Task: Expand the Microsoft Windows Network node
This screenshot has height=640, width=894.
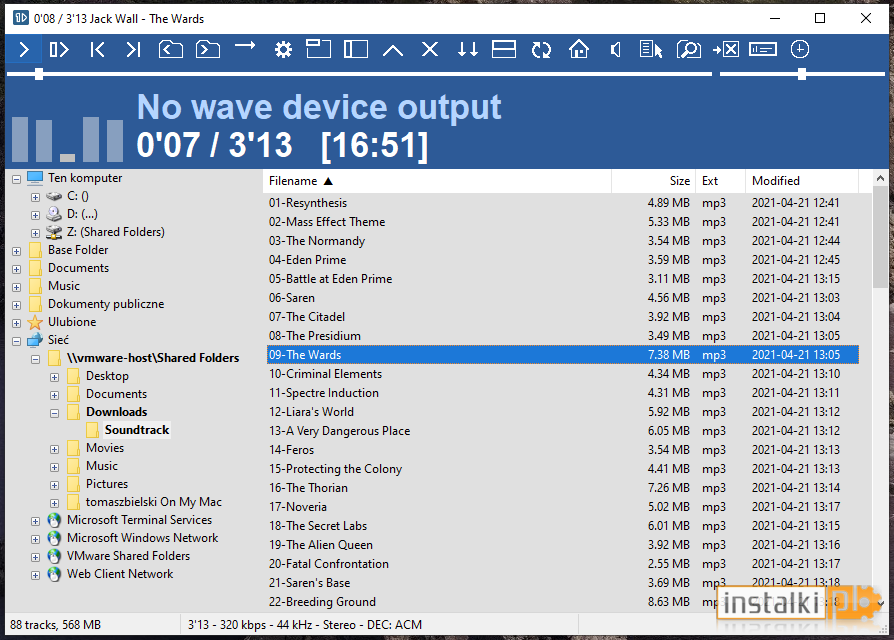Action: [x=35, y=539]
